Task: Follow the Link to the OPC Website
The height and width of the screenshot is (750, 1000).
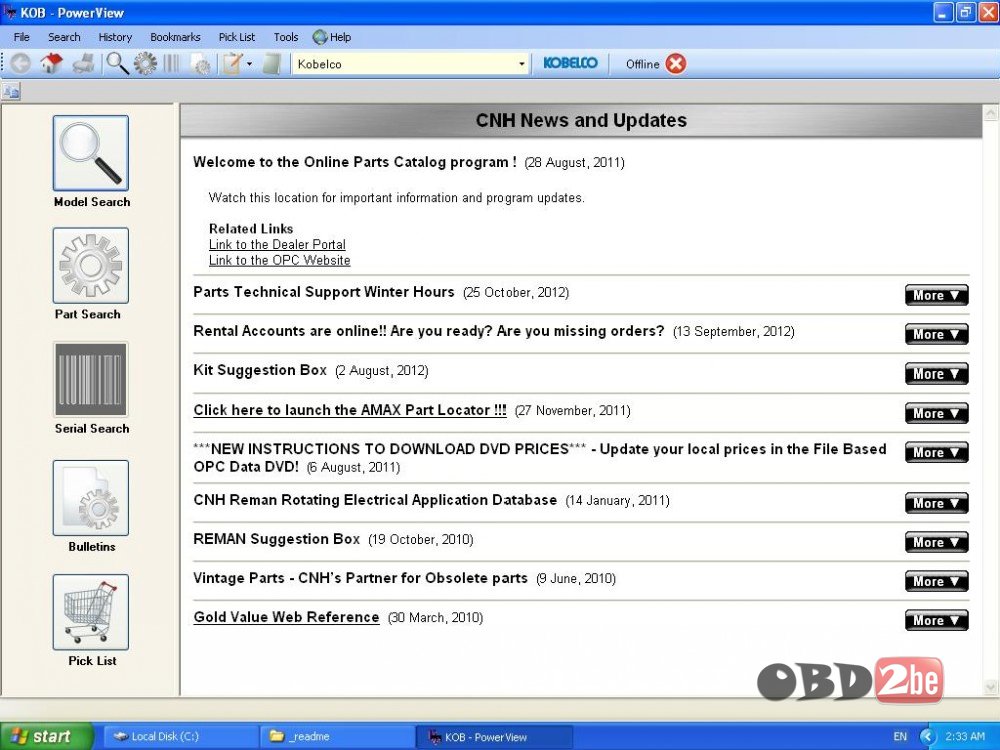Action: click(279, 260)
